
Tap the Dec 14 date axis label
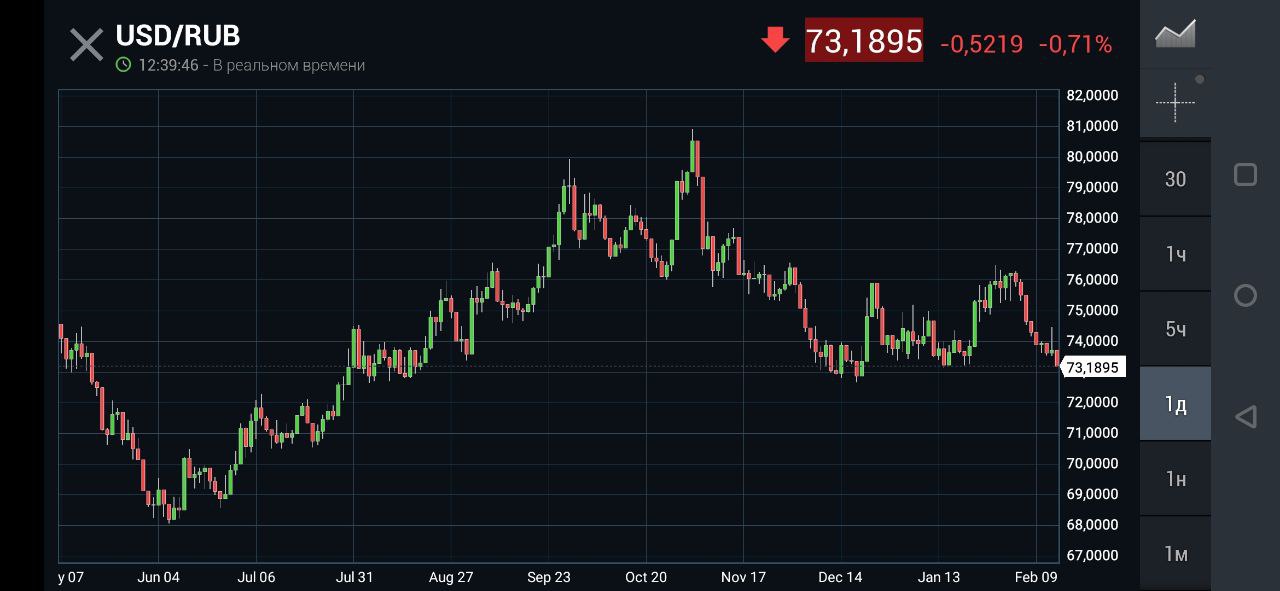tap(840, 577)
